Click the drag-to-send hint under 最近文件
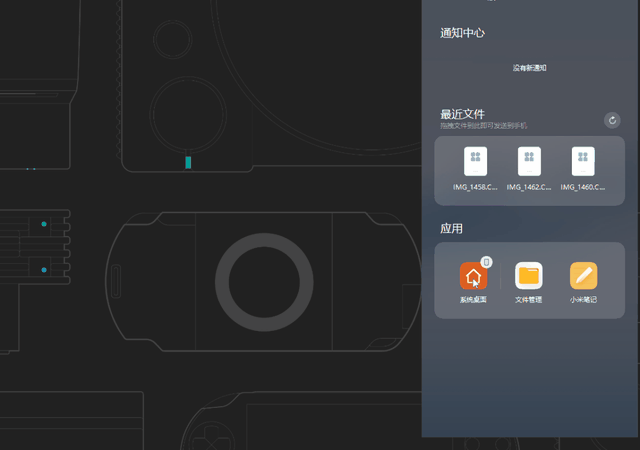The width and height of the screenshot is (640, 450). [484, 126]
